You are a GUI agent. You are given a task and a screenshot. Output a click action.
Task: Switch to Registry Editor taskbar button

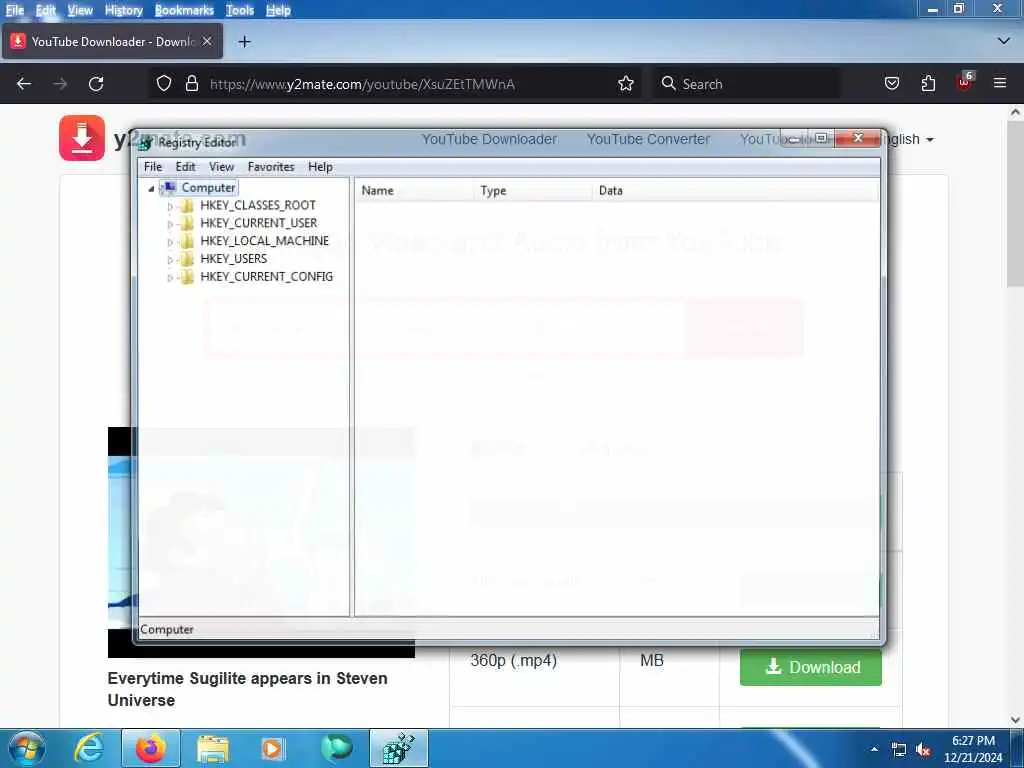[399, 748]
